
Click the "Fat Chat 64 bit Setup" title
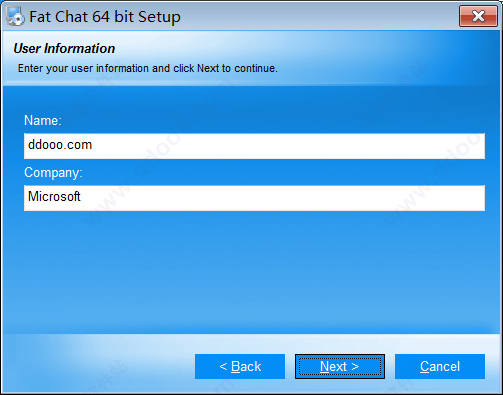click(x=105, y=17)
